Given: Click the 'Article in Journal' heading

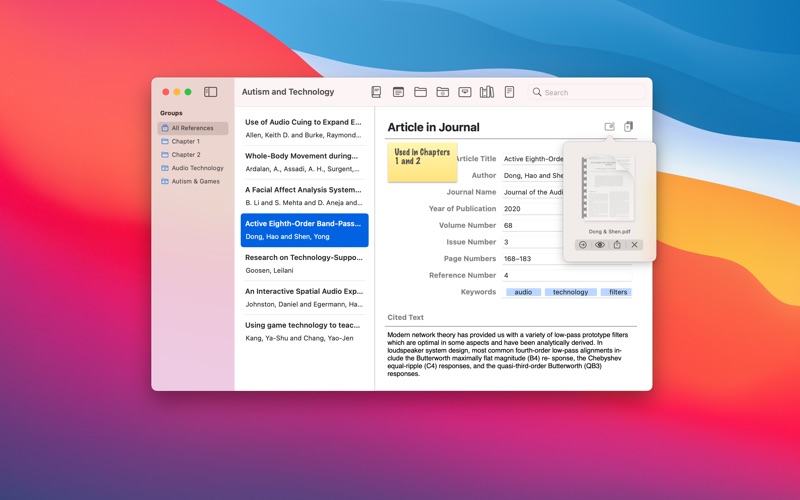Looking at the screenshot, I should 433,127.
